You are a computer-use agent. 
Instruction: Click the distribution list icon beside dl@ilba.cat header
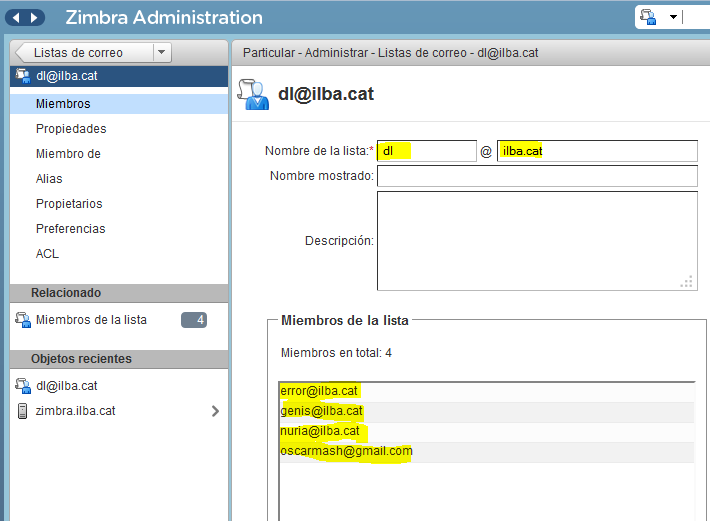click(x=23, y=76)
